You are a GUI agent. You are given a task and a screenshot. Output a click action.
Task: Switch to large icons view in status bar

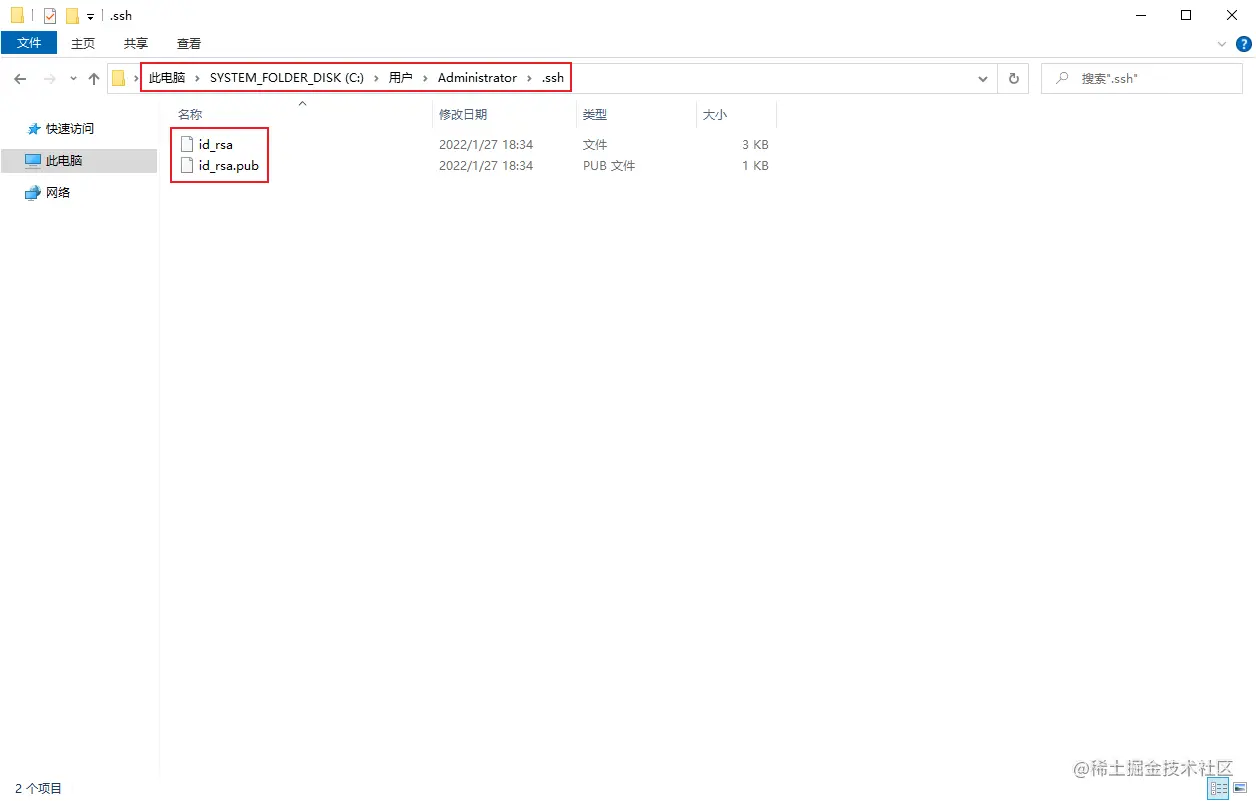[x=1240, y=789]
